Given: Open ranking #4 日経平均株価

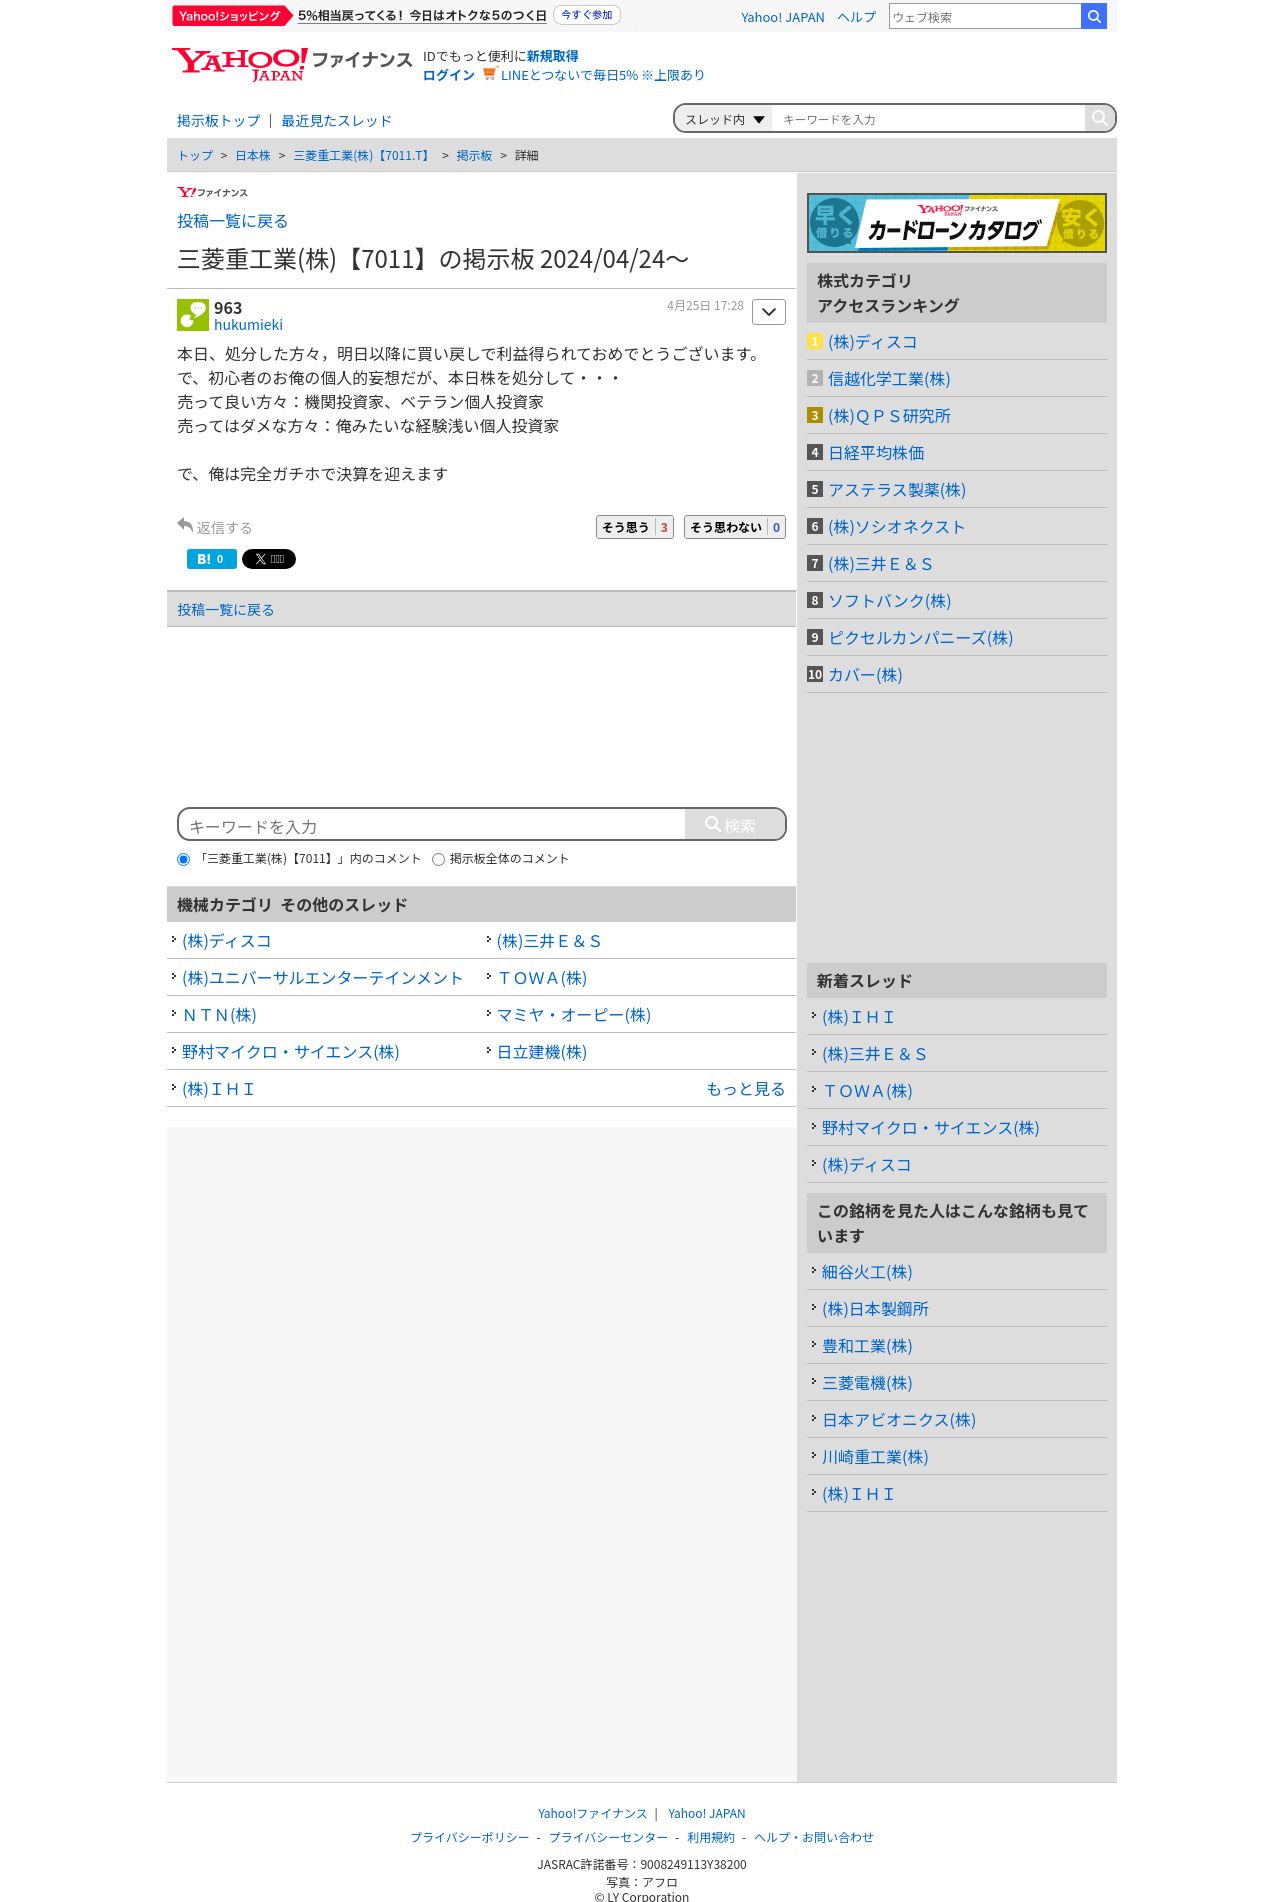Looking at the screenshot, I should coord(876,453).
